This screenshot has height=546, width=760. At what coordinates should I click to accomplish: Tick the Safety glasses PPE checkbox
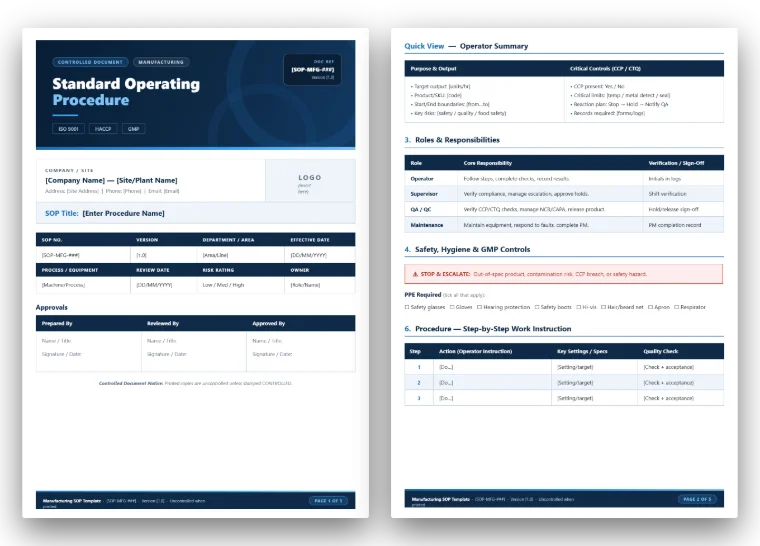tap(407, 307)
